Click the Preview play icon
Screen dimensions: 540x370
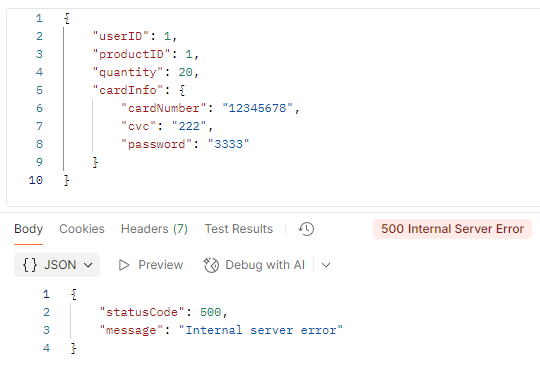pyautogui.click(x=124, y=265)
